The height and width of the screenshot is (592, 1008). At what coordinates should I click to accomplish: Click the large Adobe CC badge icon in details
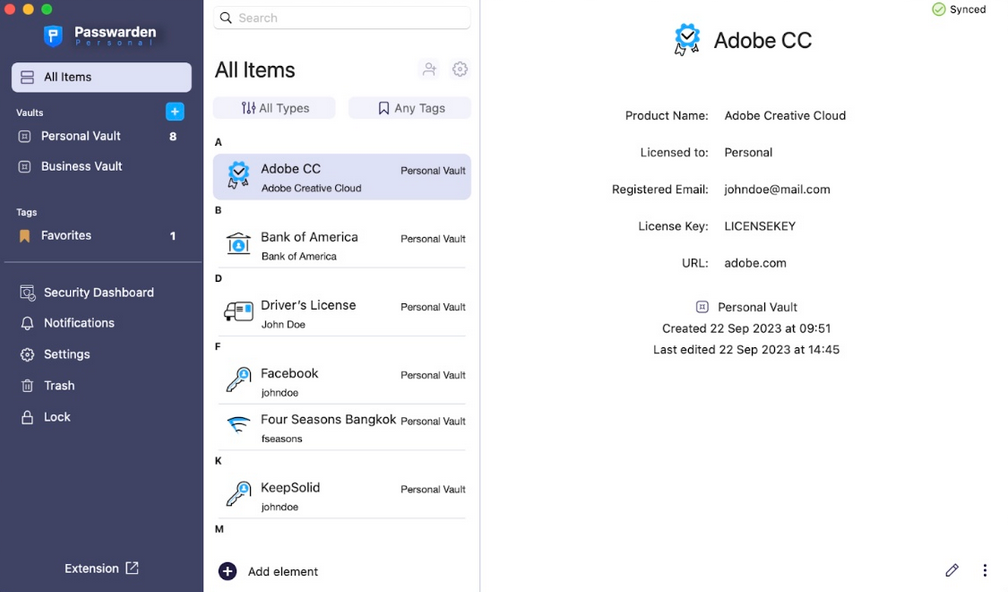click(x=687, y=40)
